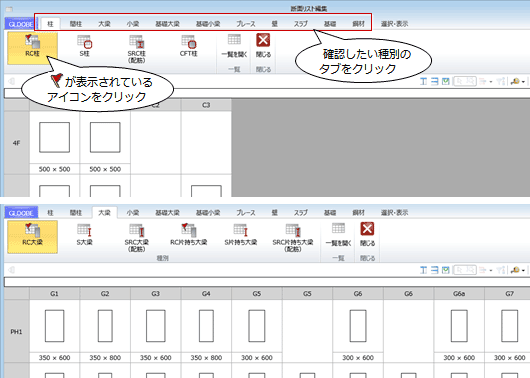This screenshot has height=378, width=530.
Task: Switch to the 柱 tab in the lower window
Action: point(50,213)
